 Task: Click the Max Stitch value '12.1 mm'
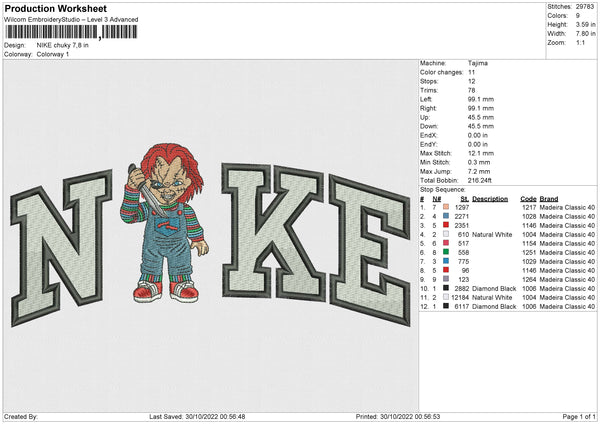[x=481, y=153]
